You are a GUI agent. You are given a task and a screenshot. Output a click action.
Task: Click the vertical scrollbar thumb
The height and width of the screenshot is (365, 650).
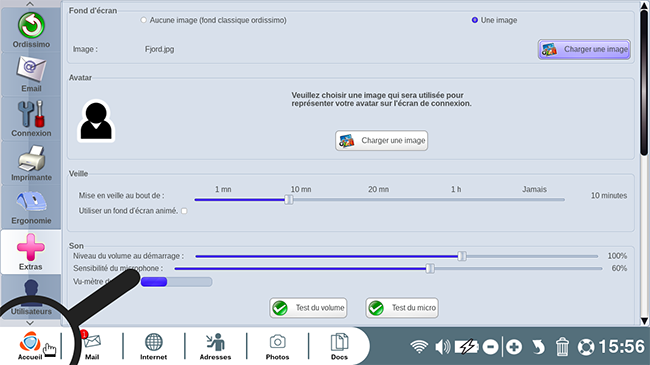(644, 83)
